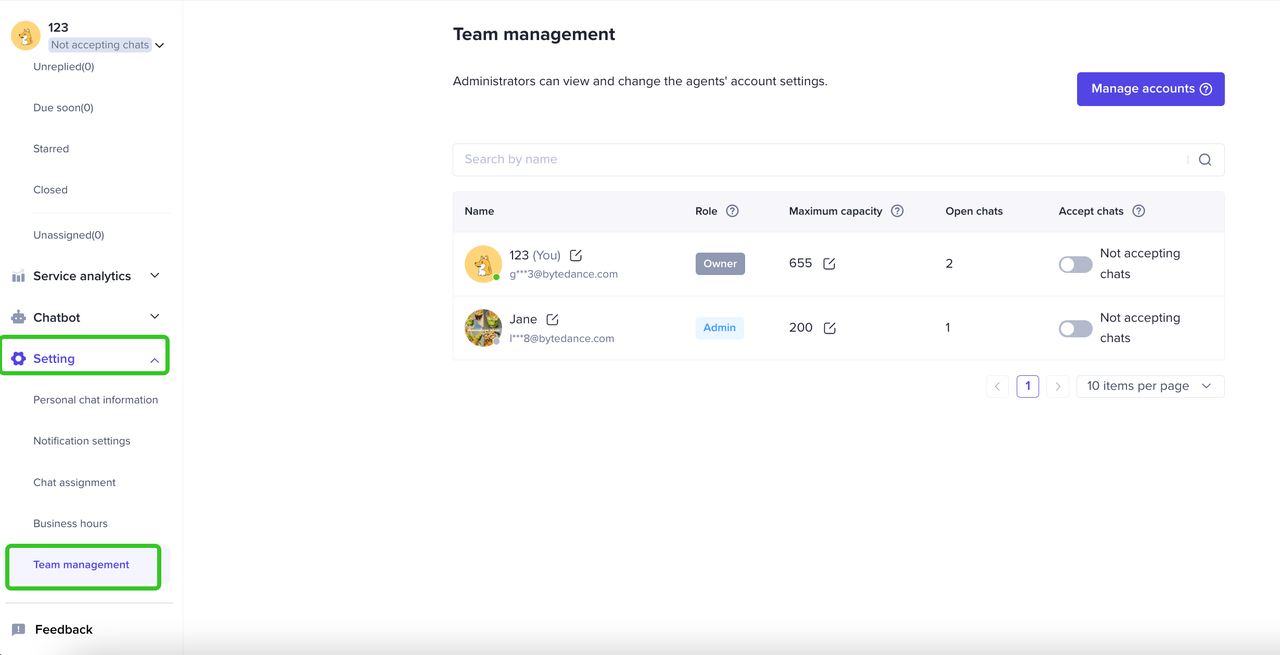Enable Accept chats for Jane
The height and width of the screenshot is (655, 1280).
point(1075,328)
